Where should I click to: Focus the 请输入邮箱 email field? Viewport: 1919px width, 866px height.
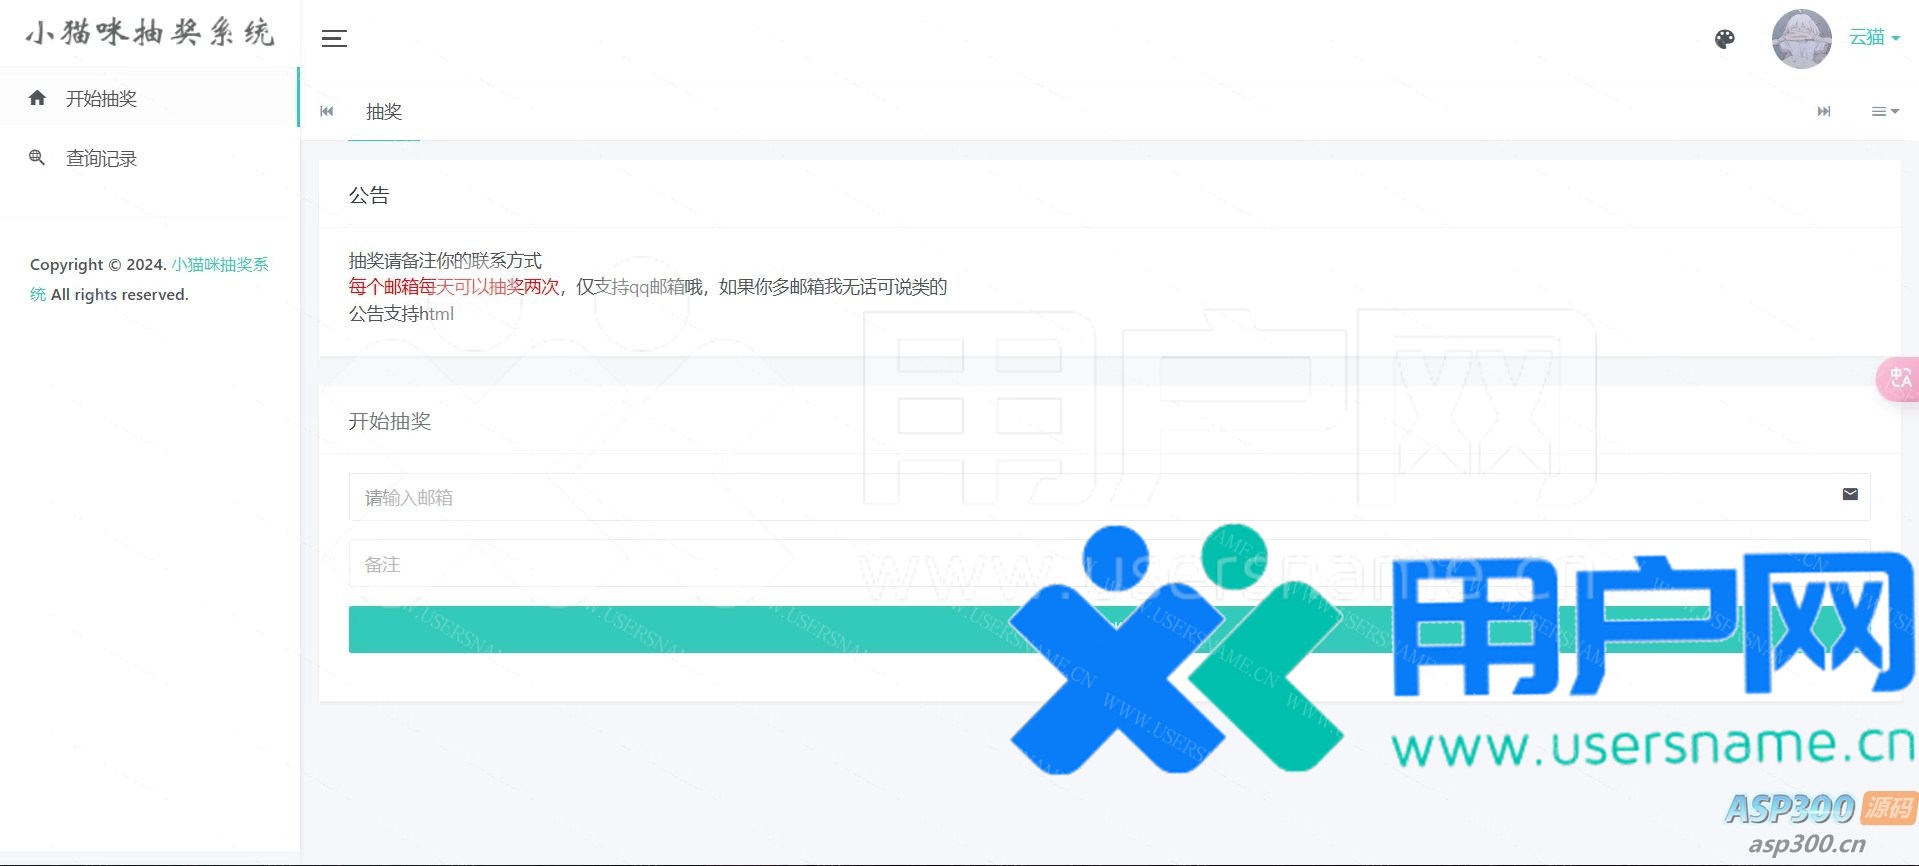coord(1109,497)
